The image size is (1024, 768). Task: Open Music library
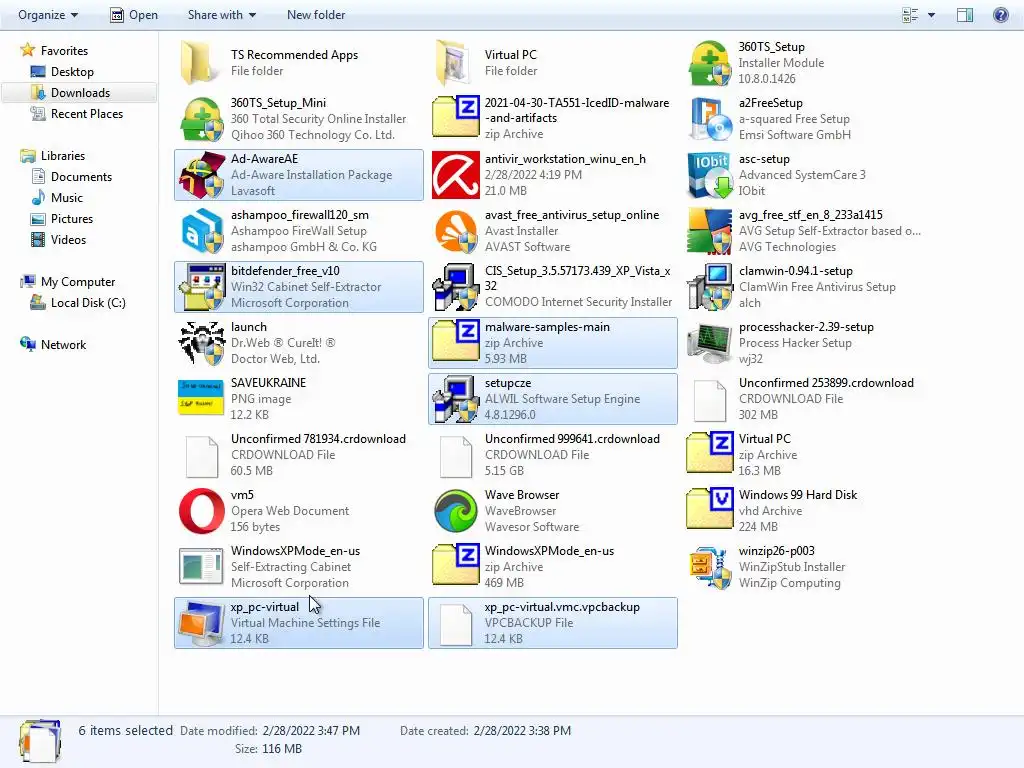[x=57, y=197]
